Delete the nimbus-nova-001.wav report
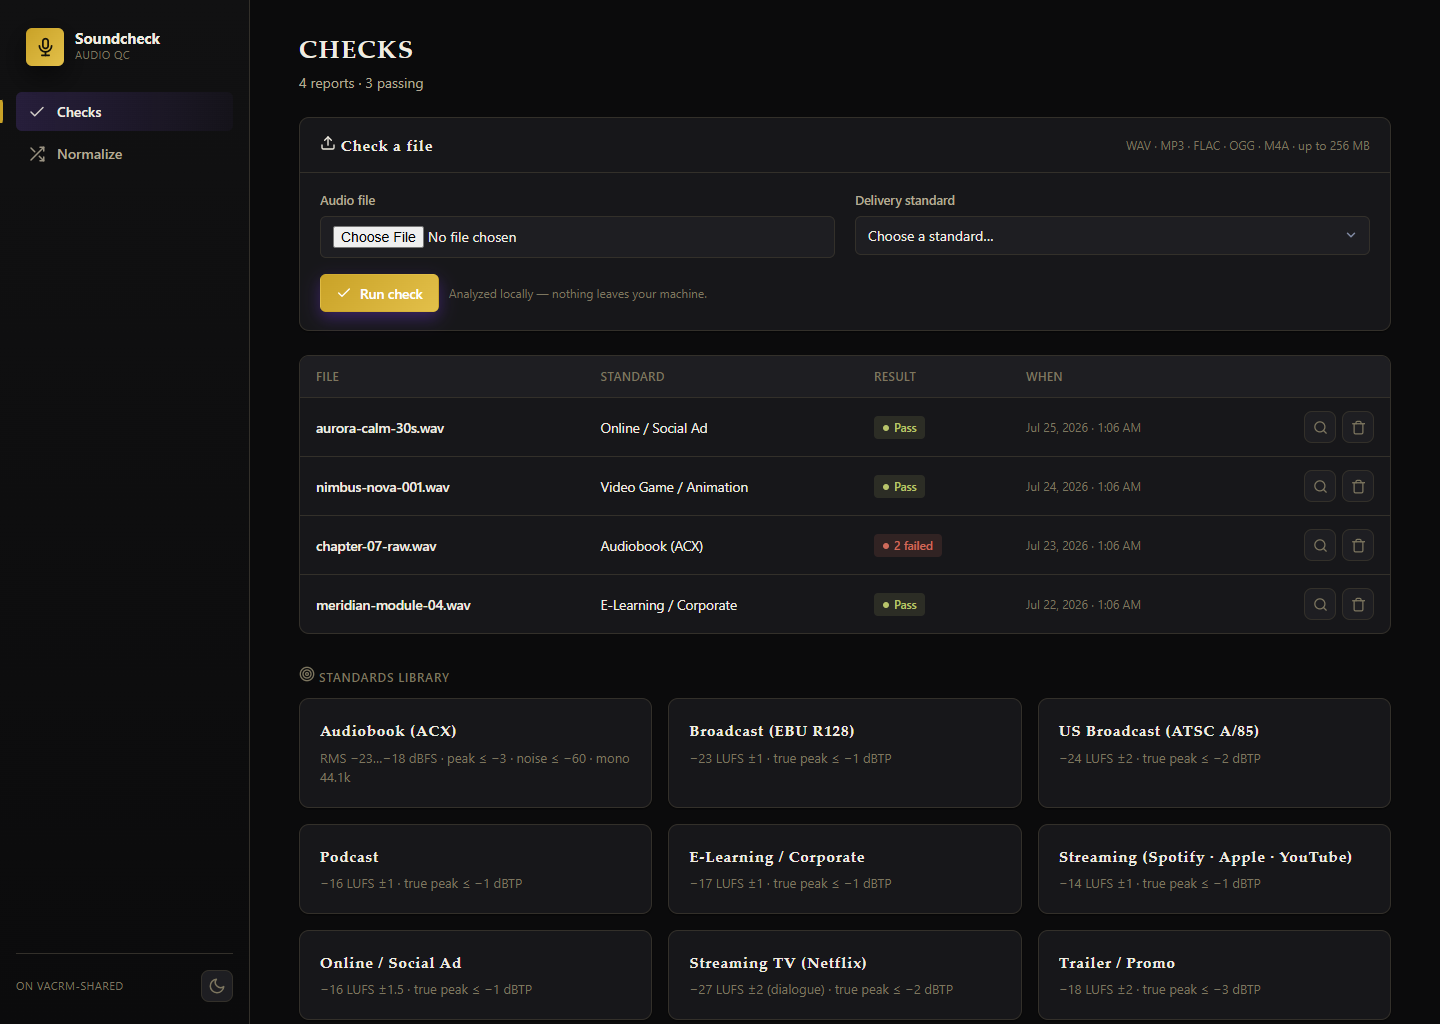 tap(1358, 486)
